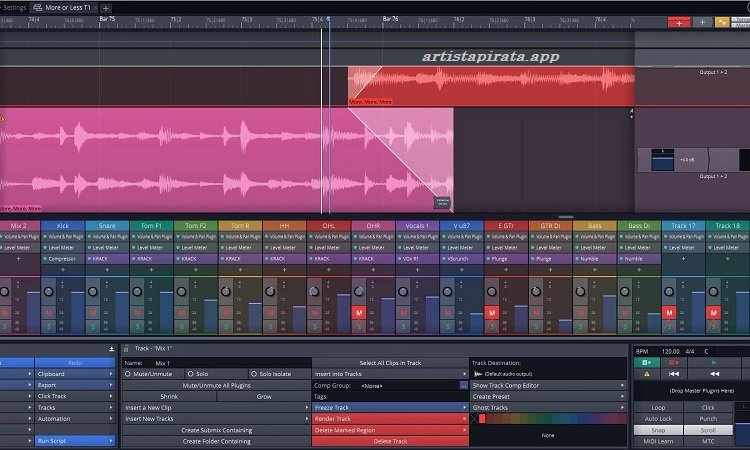Toggle the Solo Isolate radio for Mix 1
Screen dimensions: 750x450
[x=254, y=374]
